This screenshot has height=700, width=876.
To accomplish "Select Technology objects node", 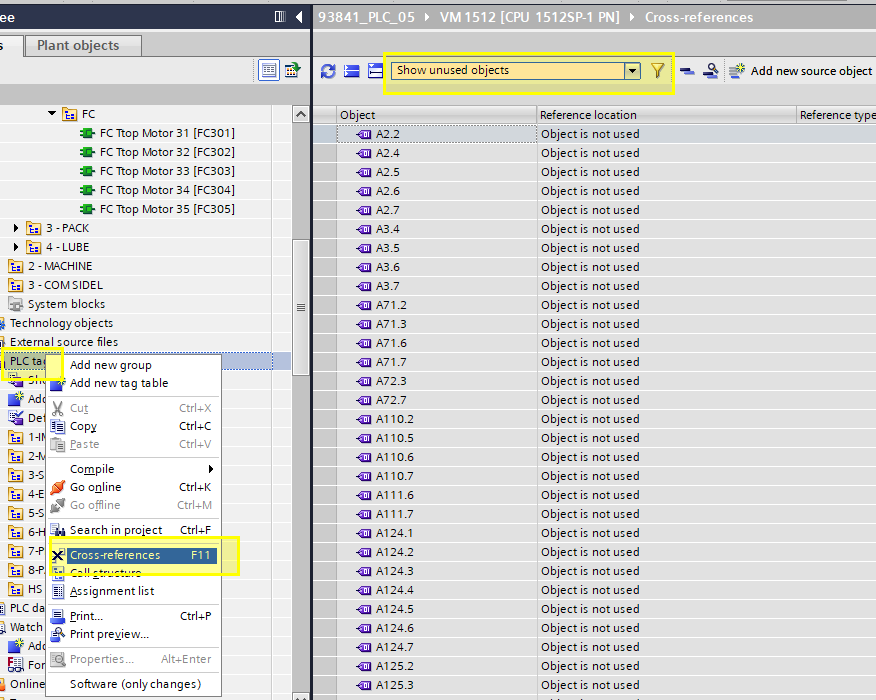I will 61,323.
